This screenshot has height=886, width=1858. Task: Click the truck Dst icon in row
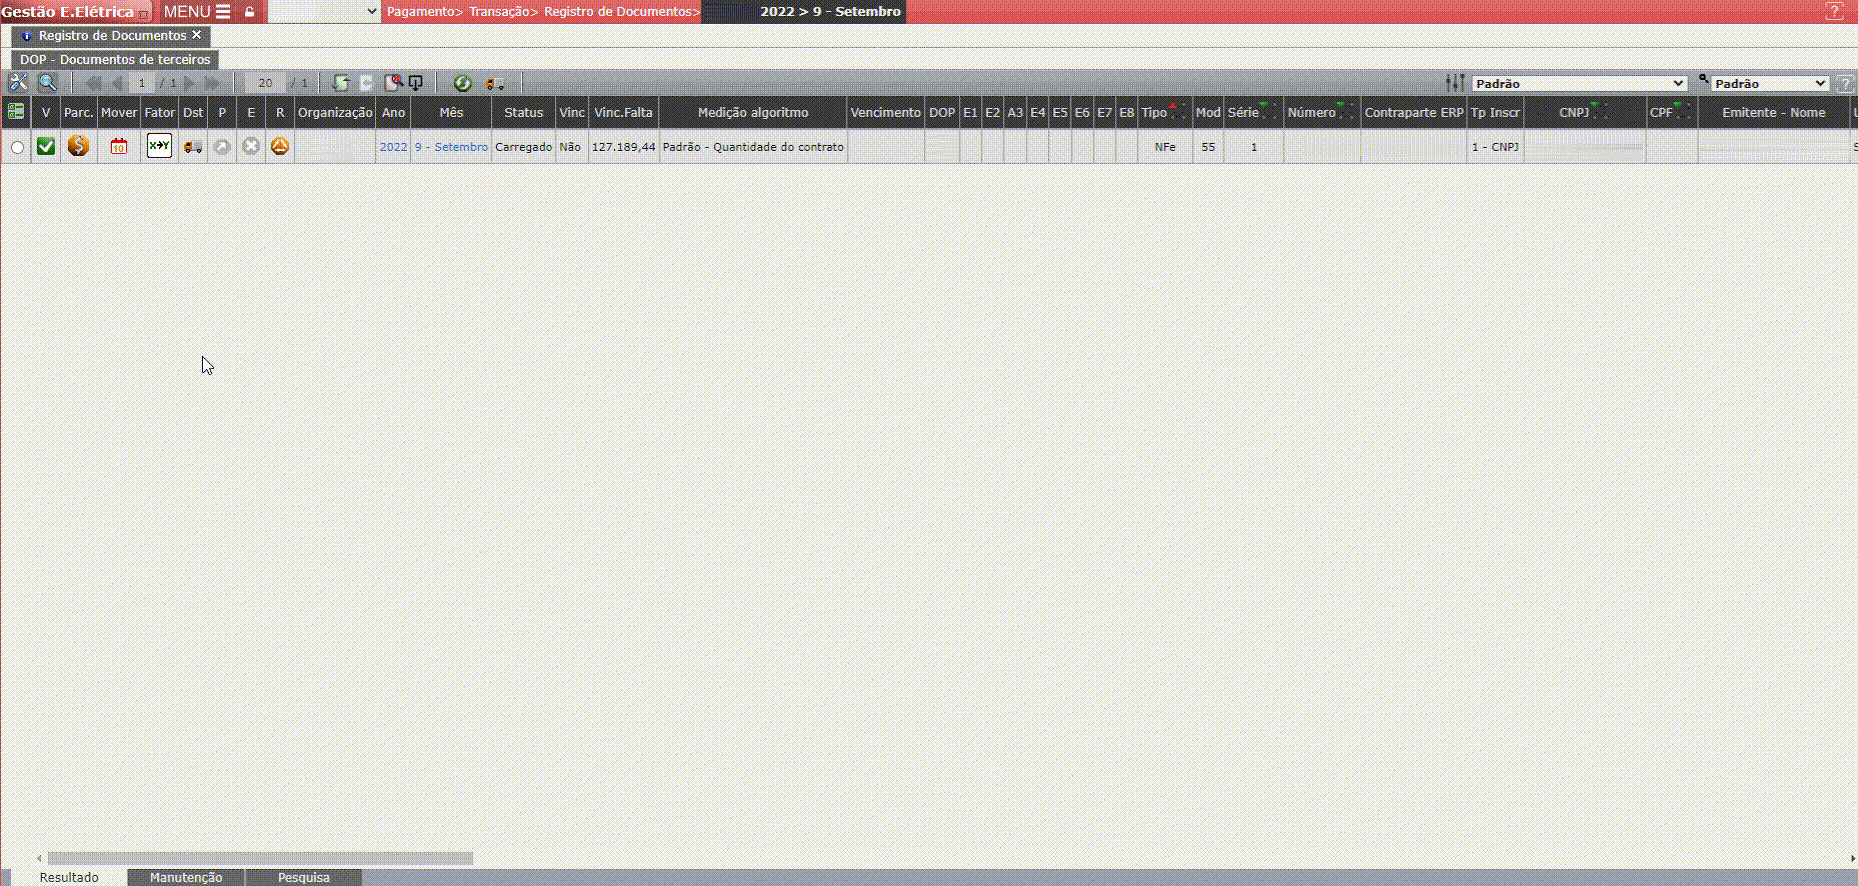[x=193, y=147]
